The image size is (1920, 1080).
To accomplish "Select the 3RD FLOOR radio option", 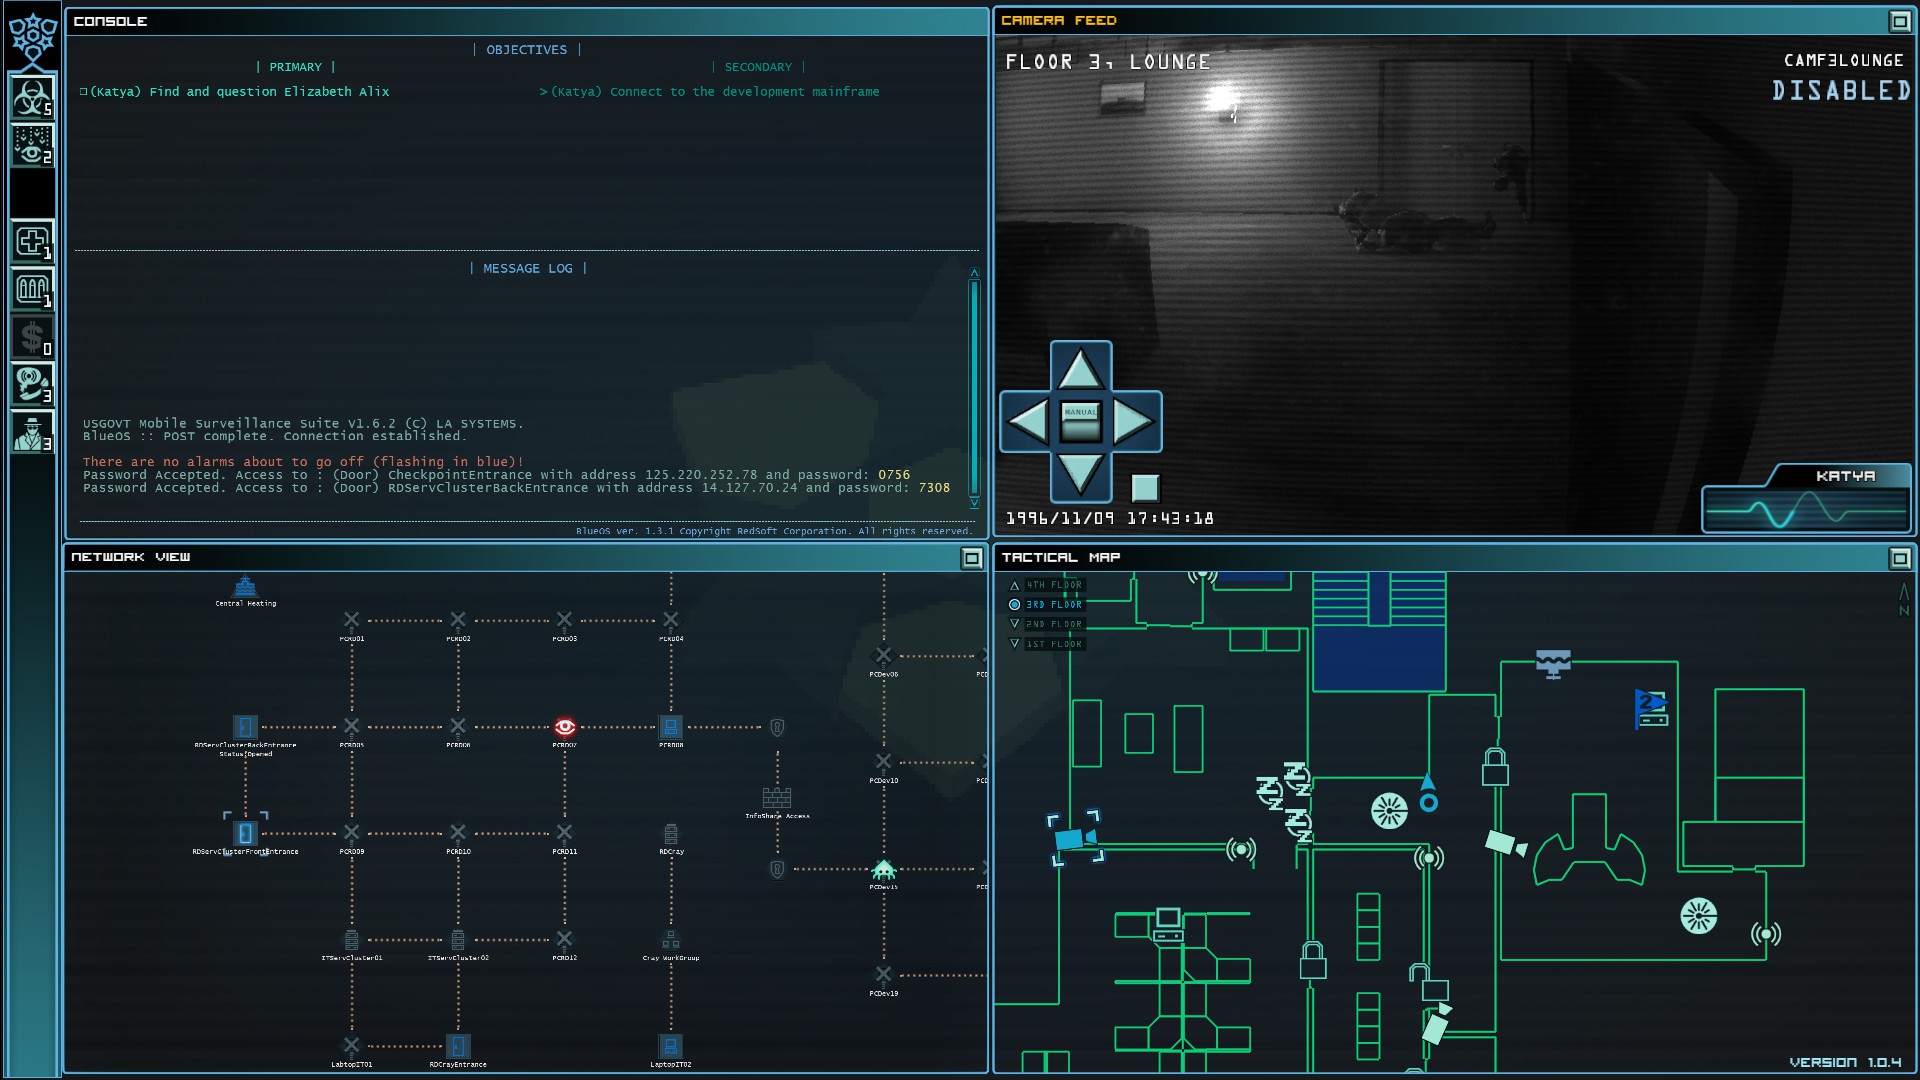I will coord(1045,605).
